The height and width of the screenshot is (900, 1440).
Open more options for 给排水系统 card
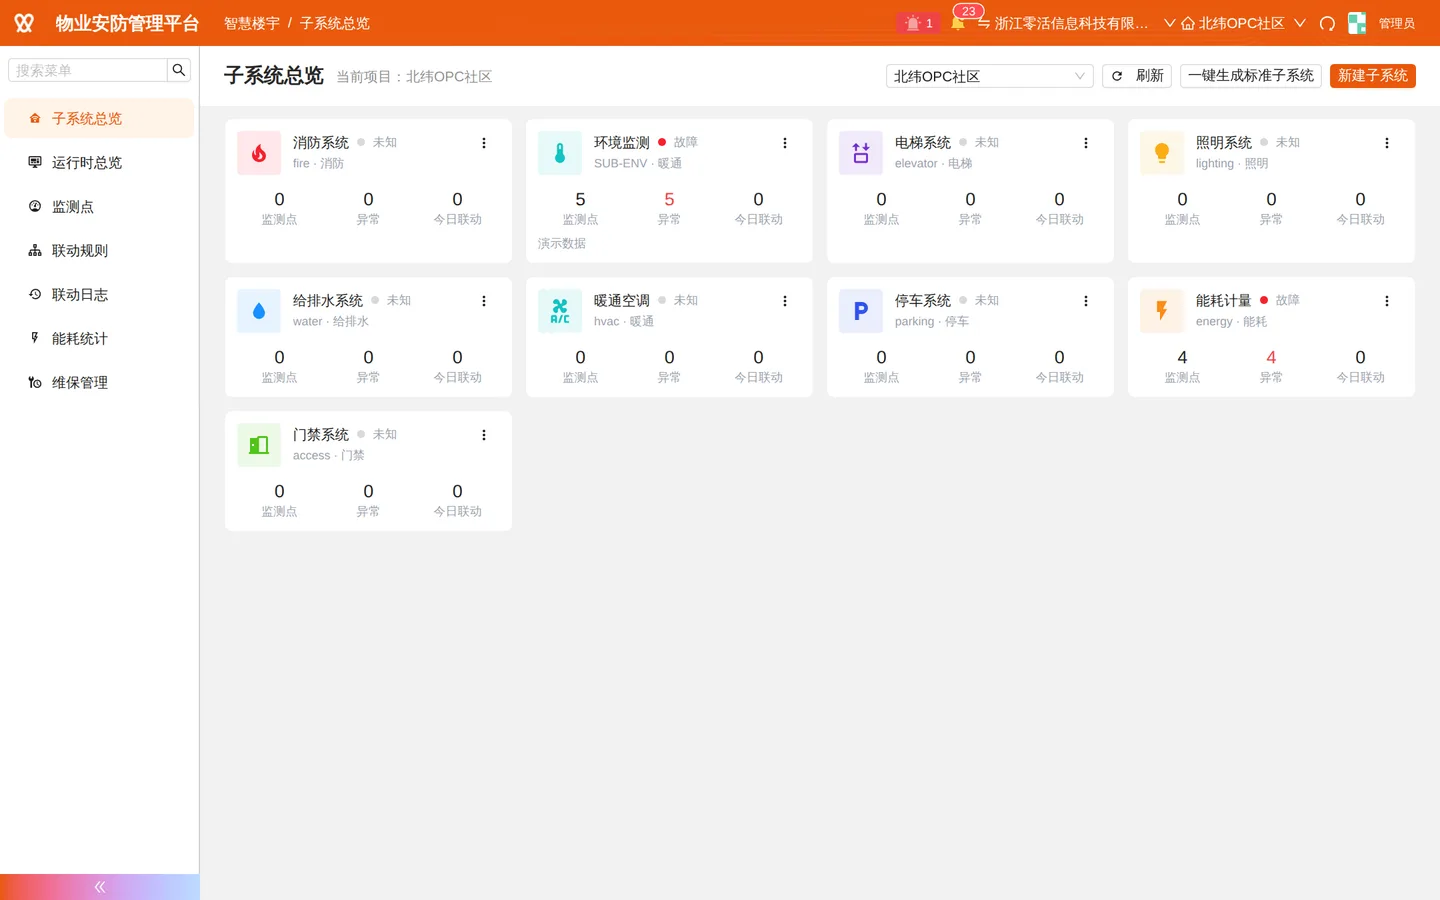(x=484, y=301)
